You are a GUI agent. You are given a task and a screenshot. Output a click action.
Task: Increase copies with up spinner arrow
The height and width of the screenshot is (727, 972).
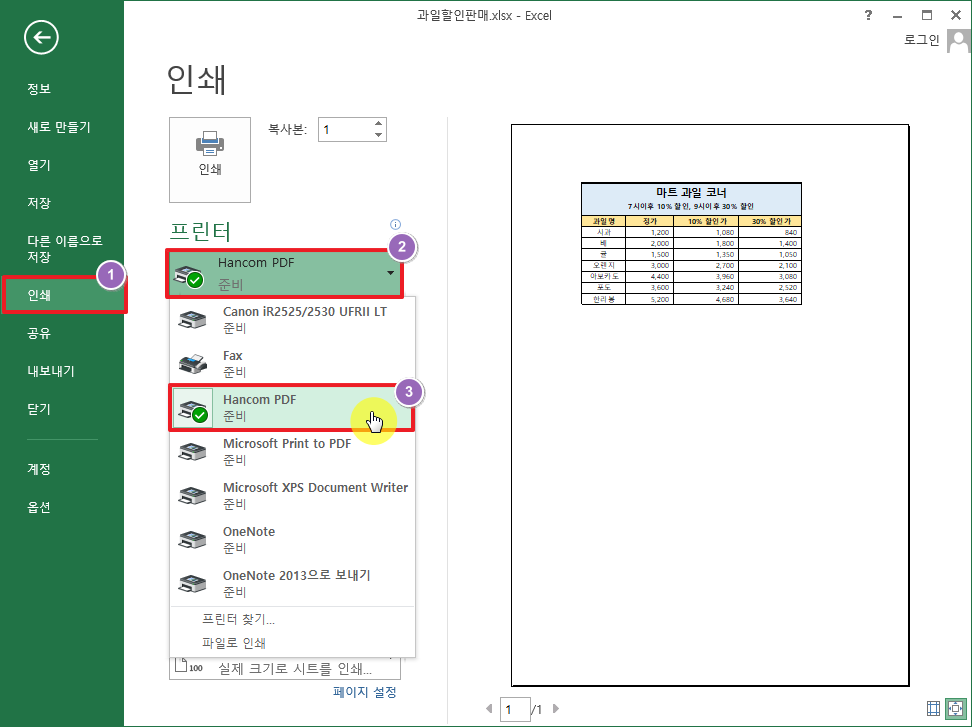click(x=379, y=123)
